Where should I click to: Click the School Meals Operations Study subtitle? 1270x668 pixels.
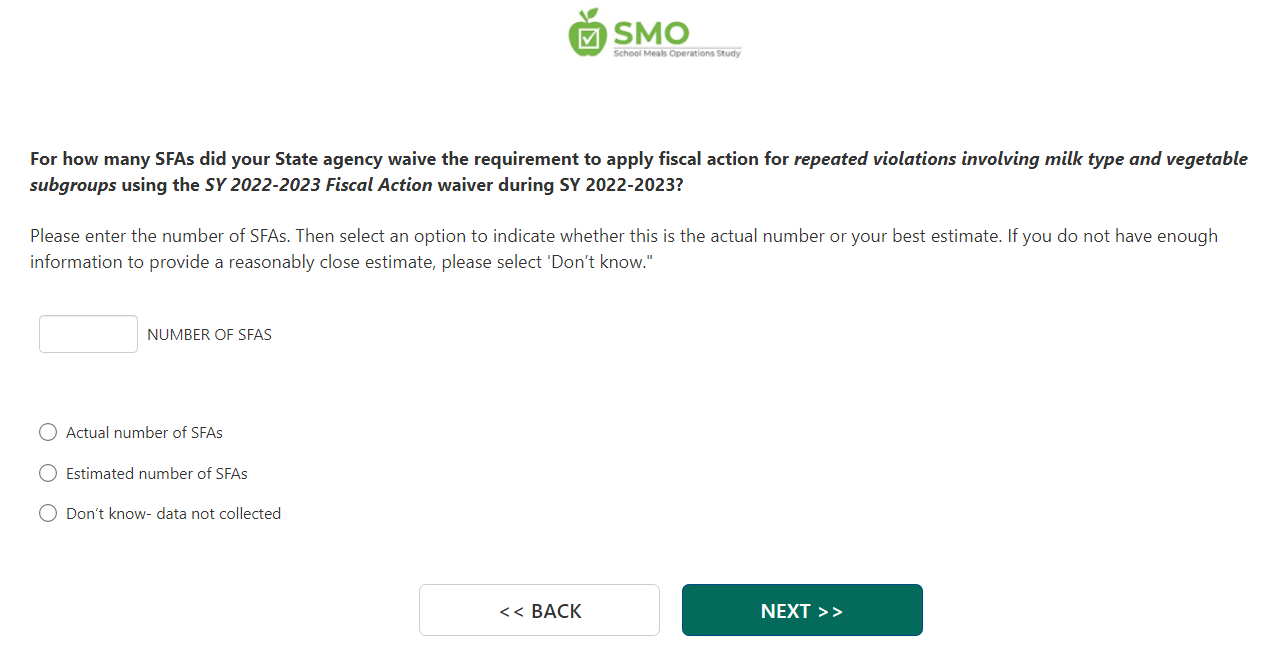coord(677,53)
